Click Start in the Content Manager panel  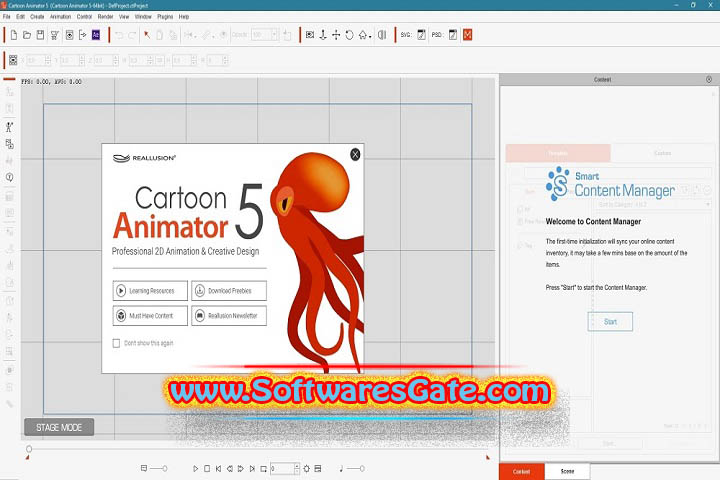pos(610,322)
